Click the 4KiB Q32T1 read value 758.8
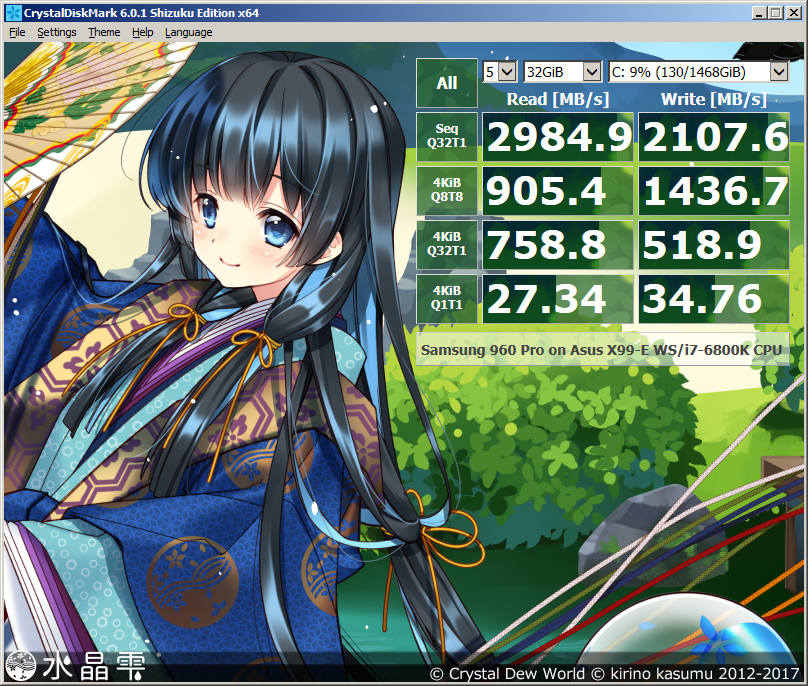808x686 pixels. [x=558, y=245]
